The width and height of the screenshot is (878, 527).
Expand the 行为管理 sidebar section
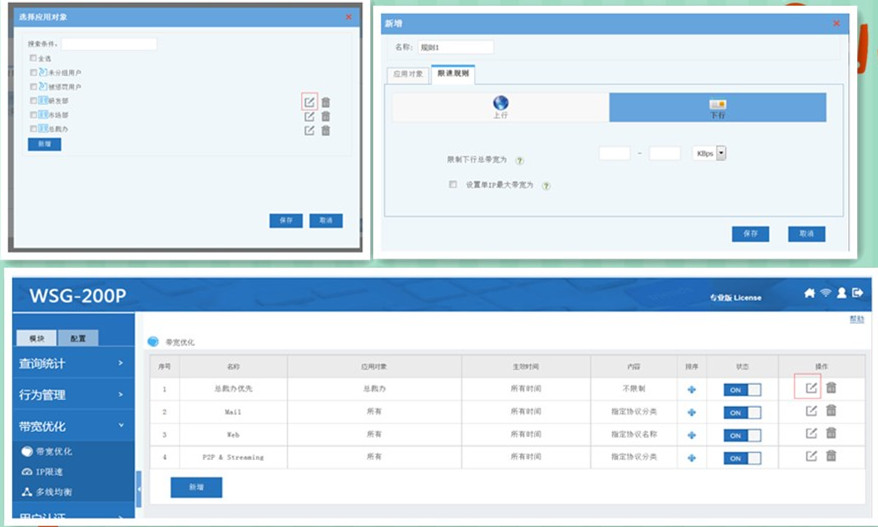tap(68, 395)
